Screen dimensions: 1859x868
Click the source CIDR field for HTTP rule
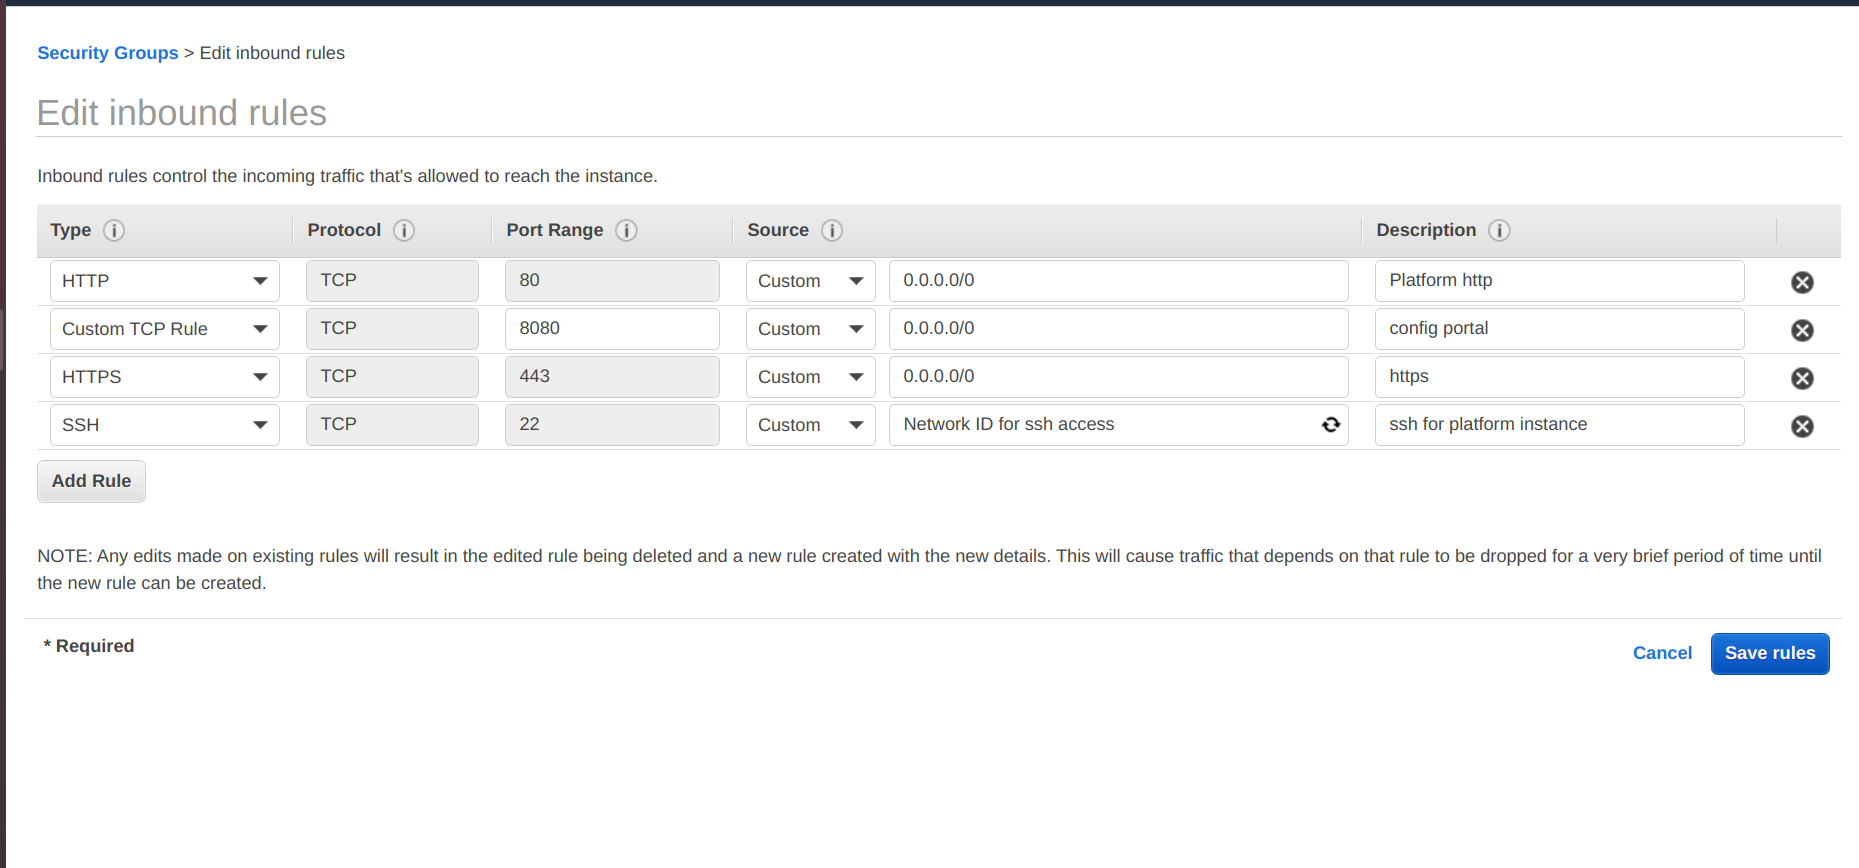[x=1117, y=281]
